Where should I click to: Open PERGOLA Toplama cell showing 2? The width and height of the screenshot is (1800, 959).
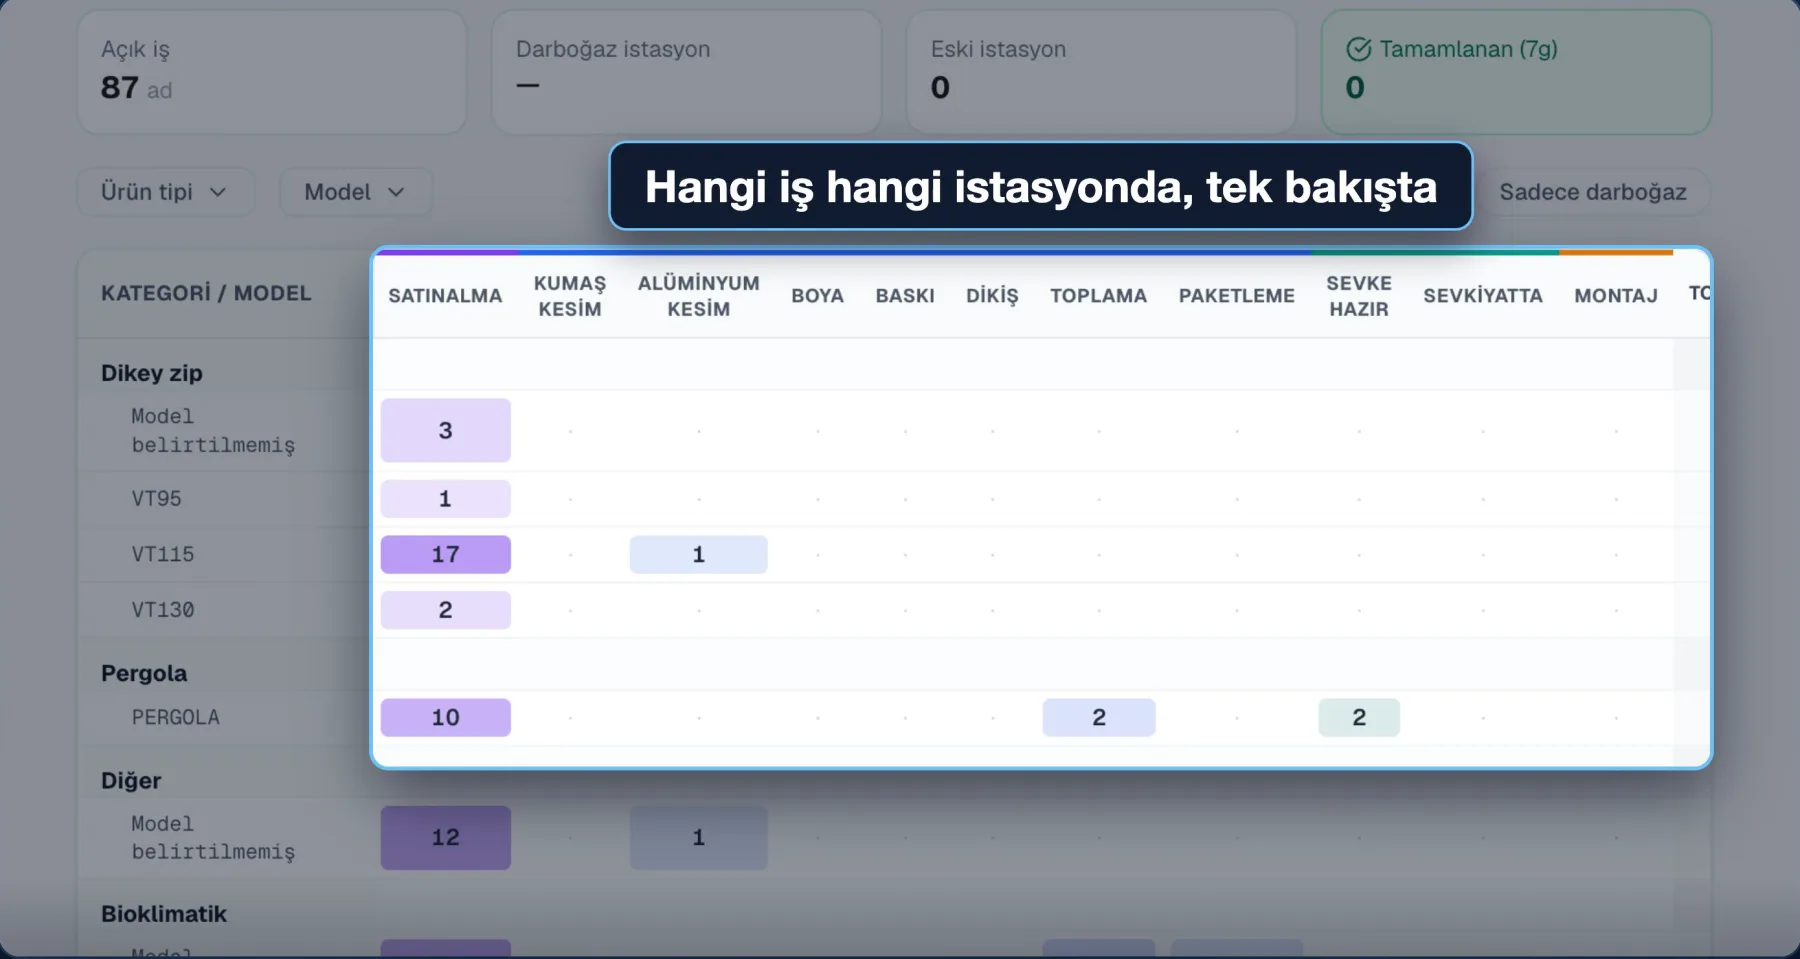point(1099,717)
